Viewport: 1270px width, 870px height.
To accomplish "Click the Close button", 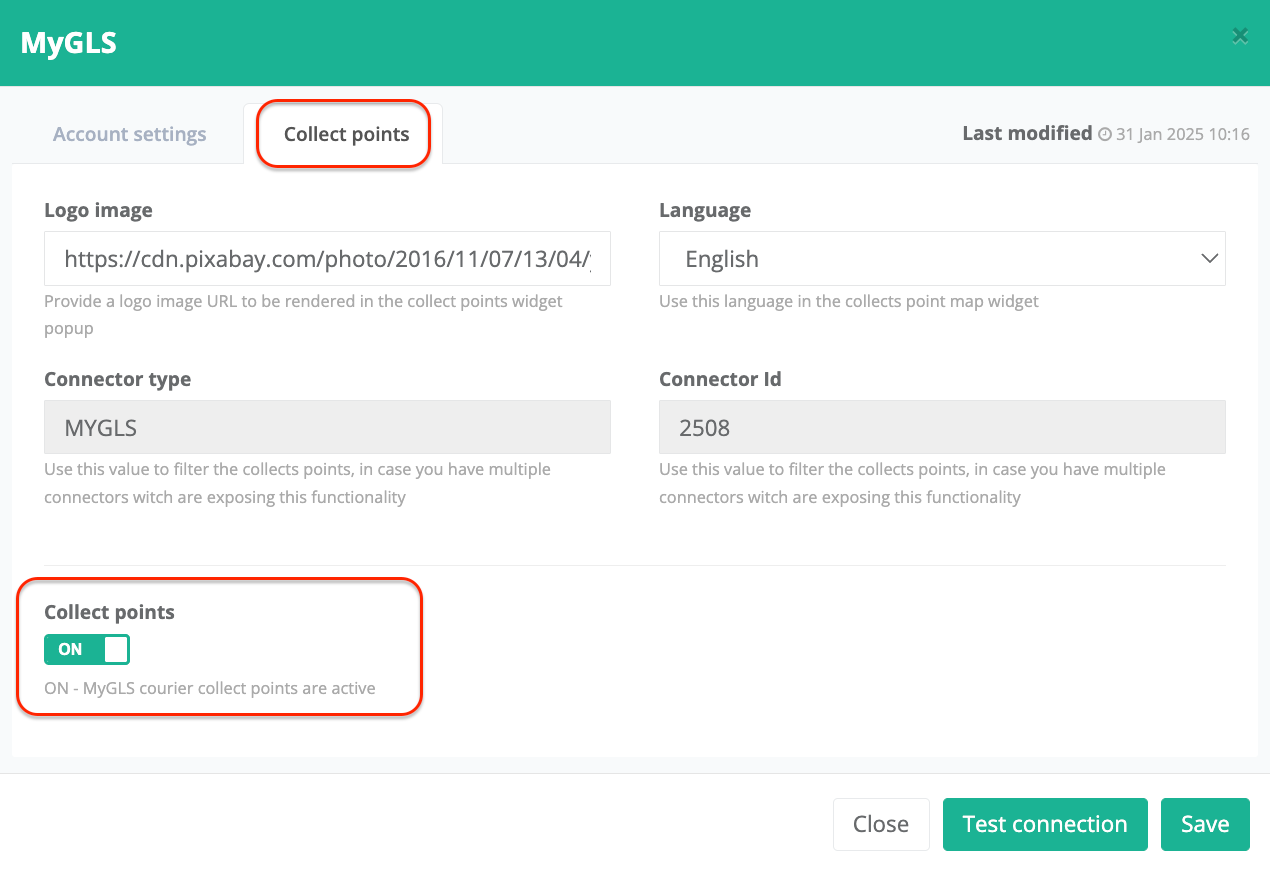I will (881, 824).
